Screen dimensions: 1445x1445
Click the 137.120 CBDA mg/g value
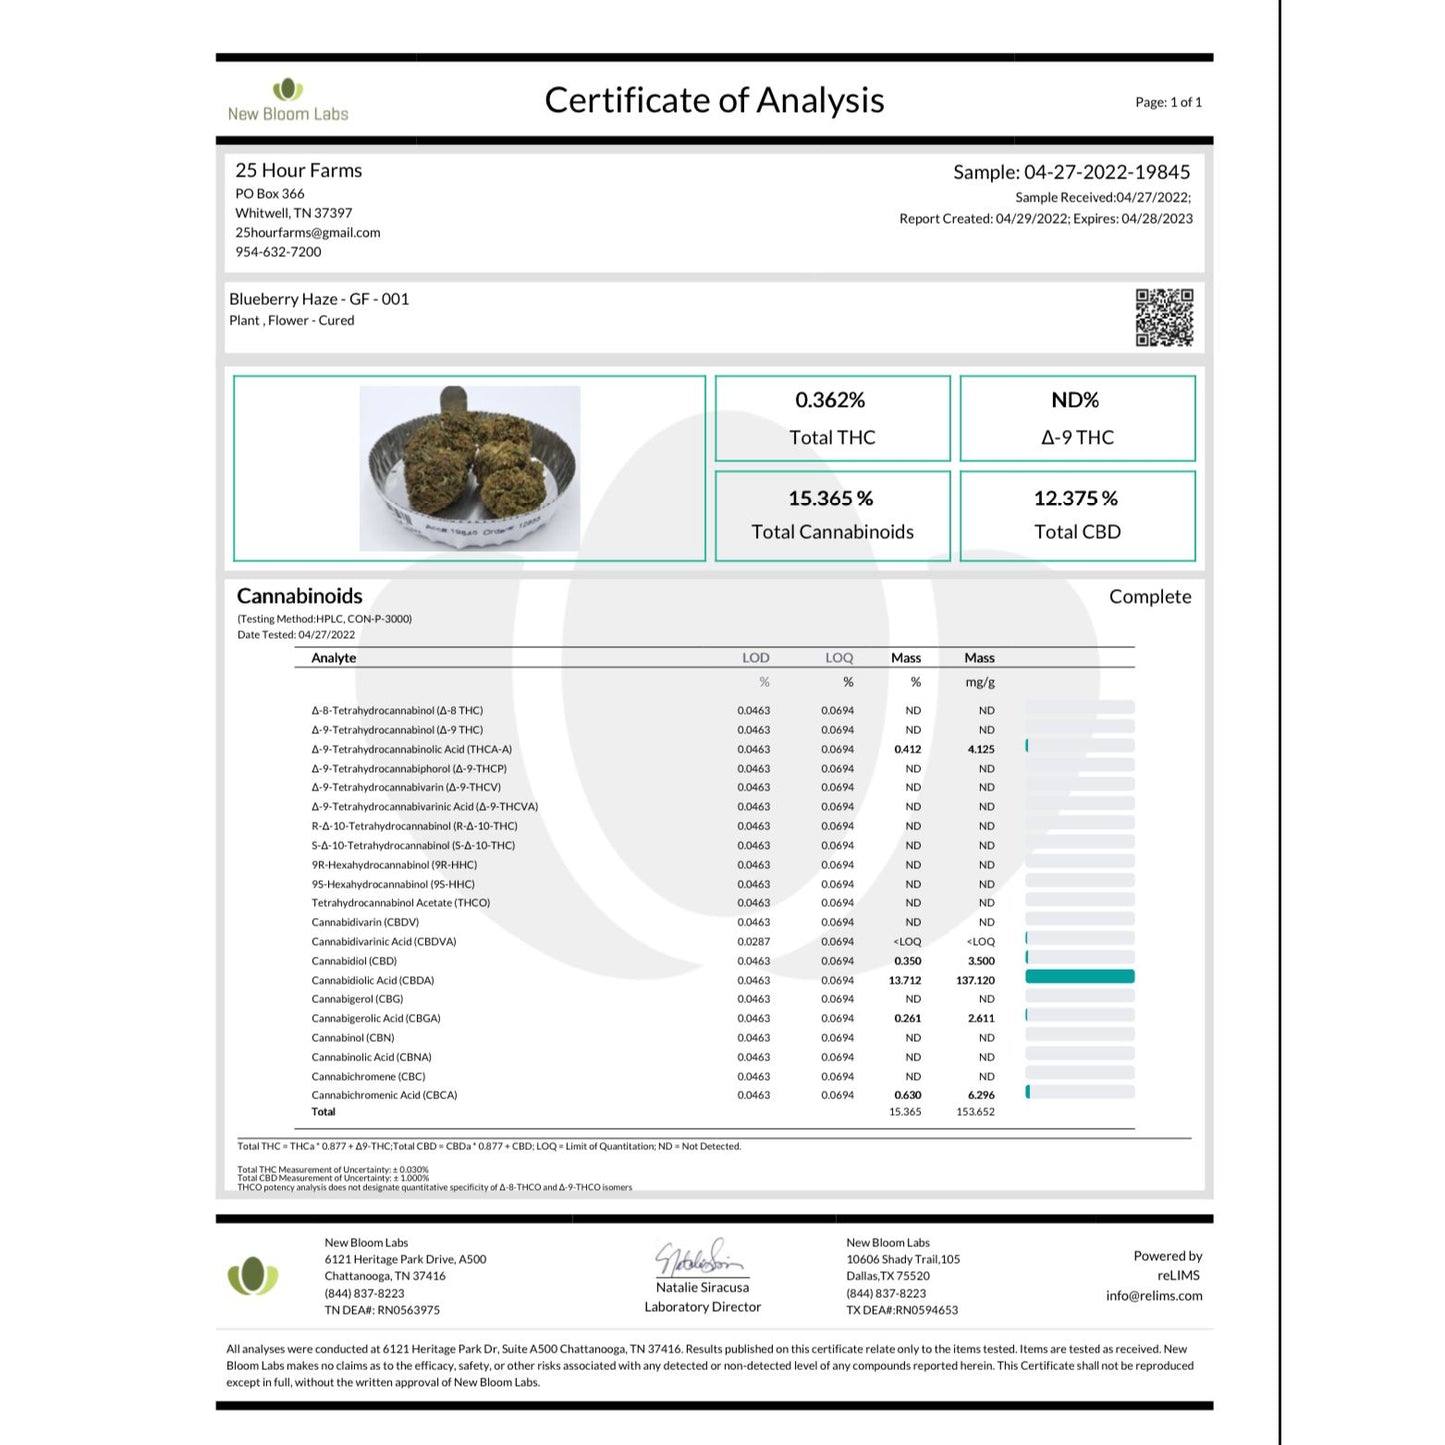[976, 981]
